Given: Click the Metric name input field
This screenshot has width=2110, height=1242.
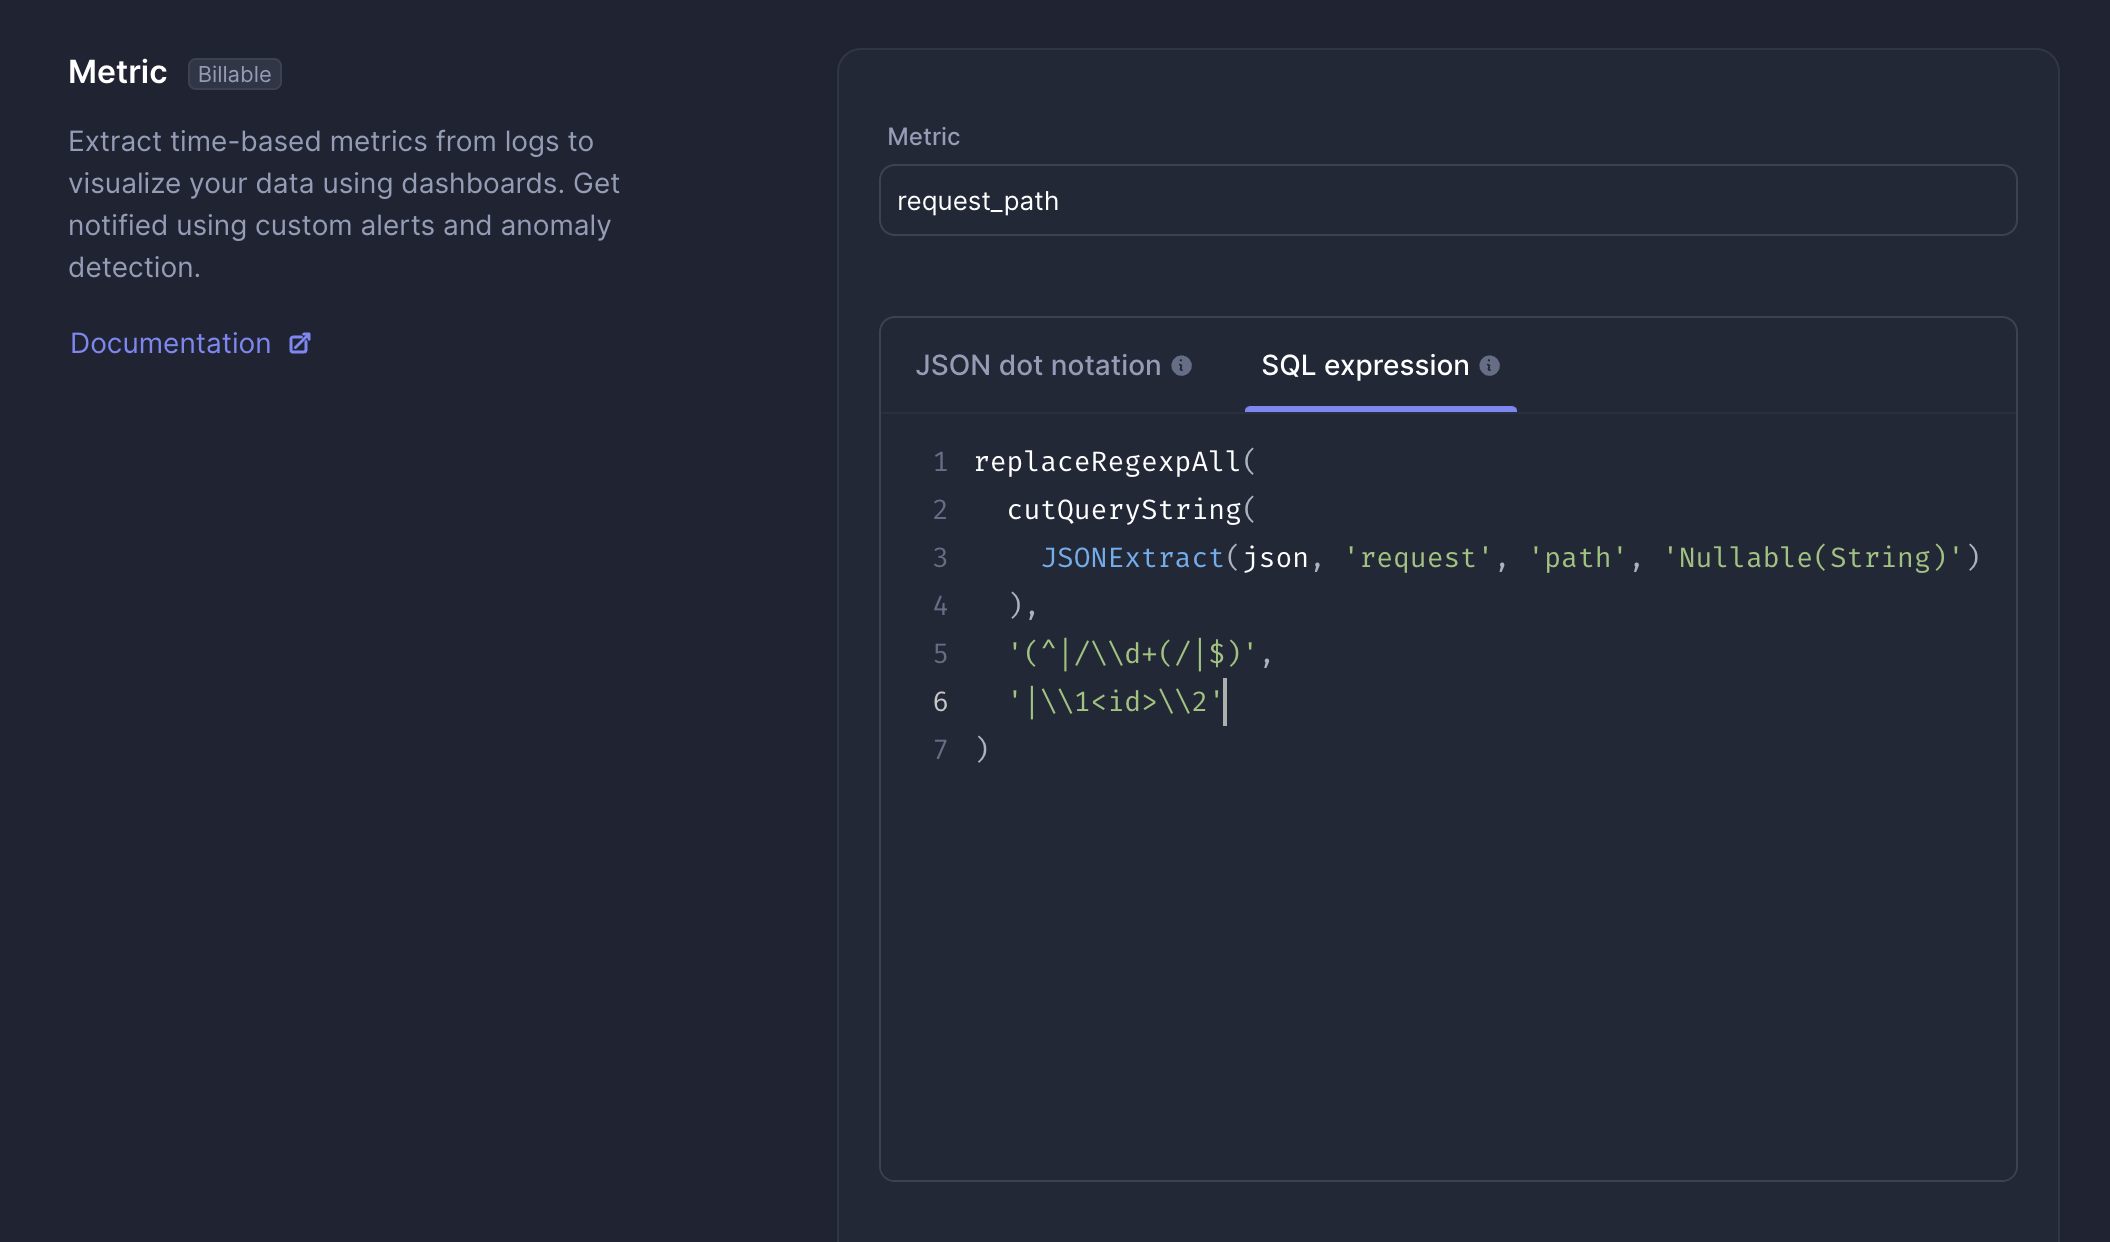Looking at the screenshot, I should 1447,201.
